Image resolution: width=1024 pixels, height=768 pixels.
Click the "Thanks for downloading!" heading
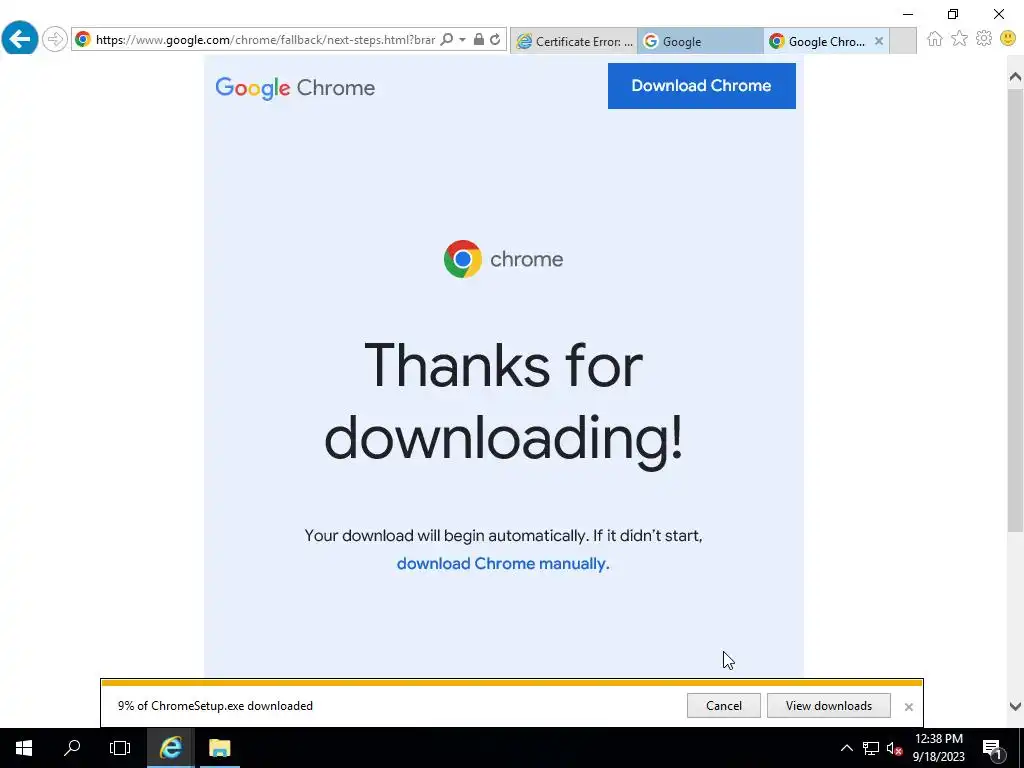(x=503, y=402)
